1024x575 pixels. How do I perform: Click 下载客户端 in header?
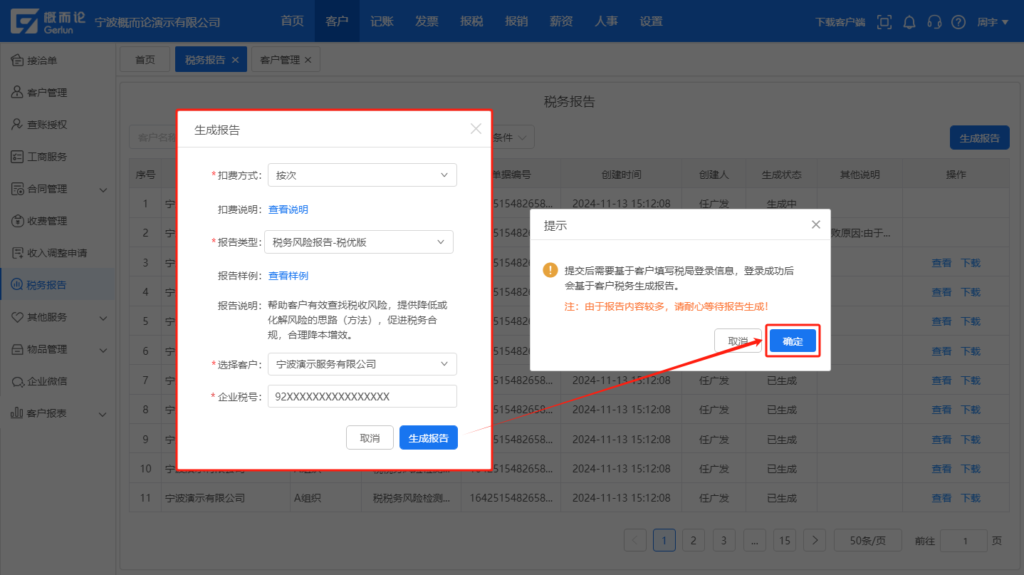pyautogui.click(x=840, y=22)
